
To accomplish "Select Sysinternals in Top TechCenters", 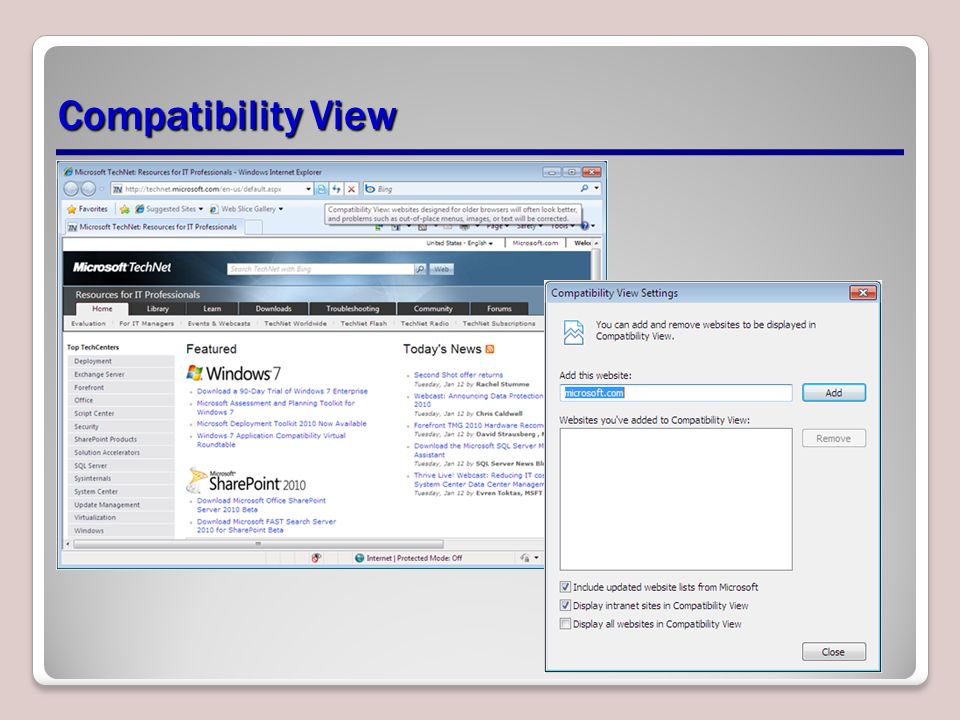I will point(120,478).
